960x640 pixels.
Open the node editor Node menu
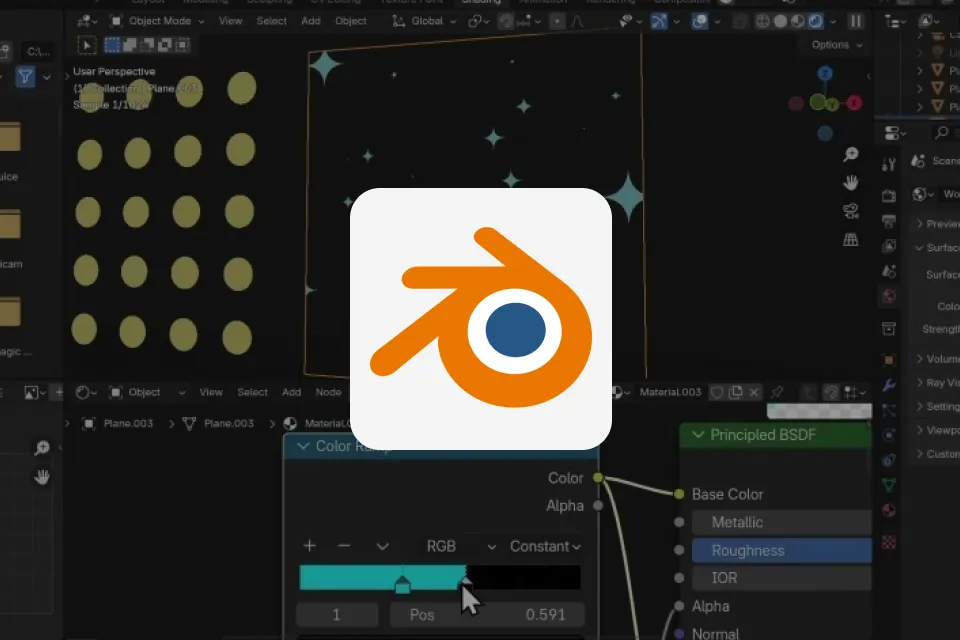(328, 392)
